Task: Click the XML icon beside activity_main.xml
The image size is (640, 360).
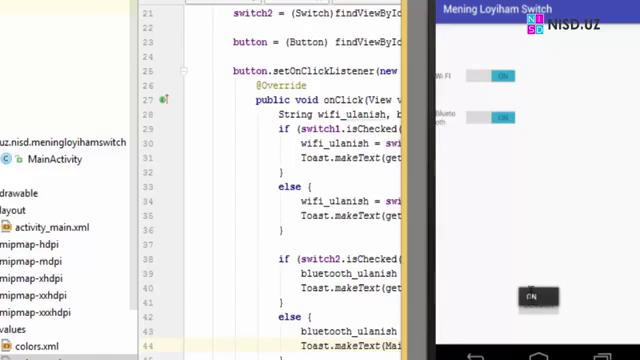Action: (x=6, y=227)
